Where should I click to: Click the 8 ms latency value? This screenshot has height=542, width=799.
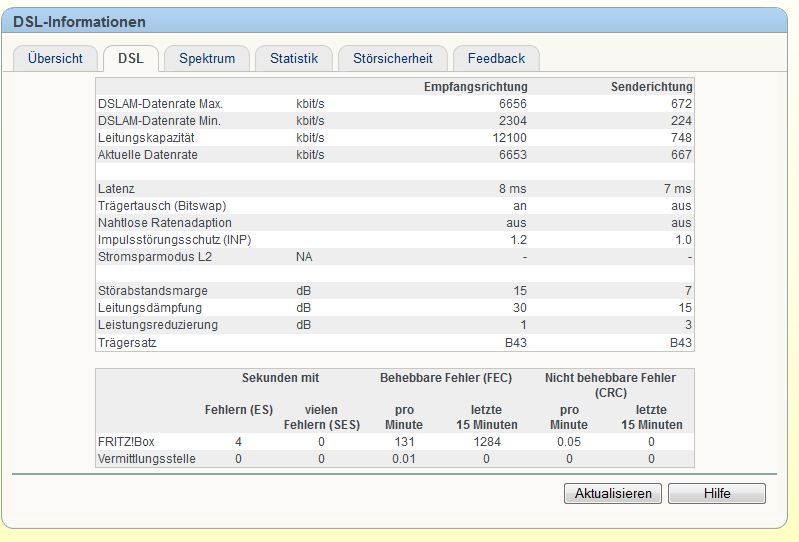tap(513, 189)
